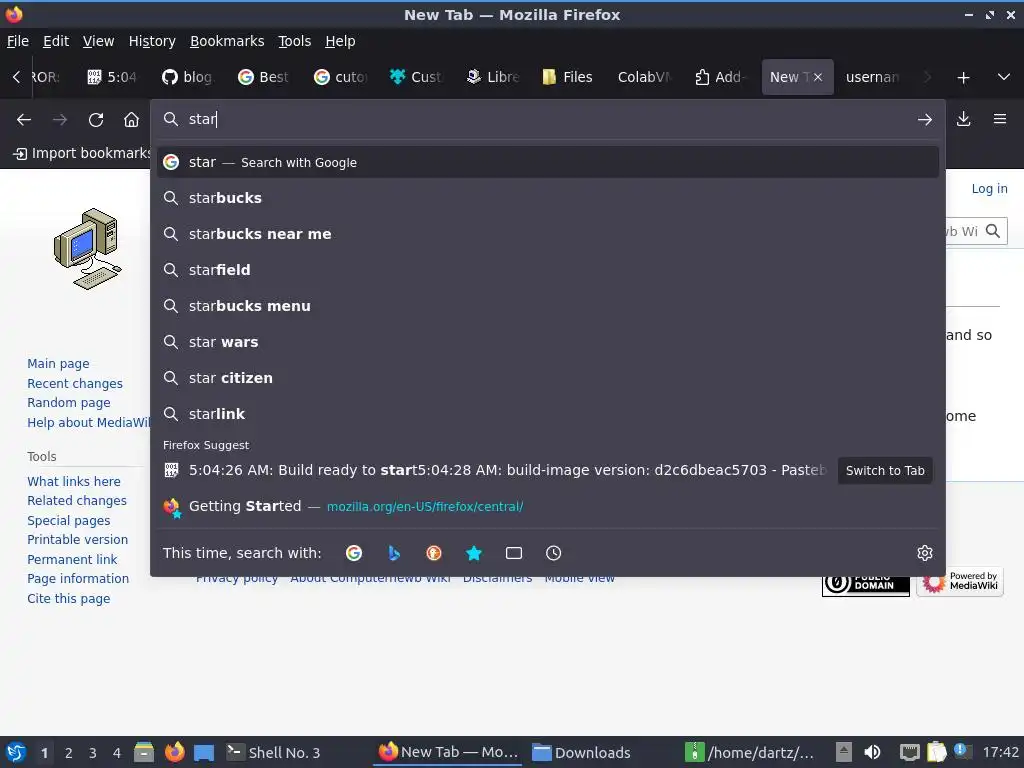Switch to the Add- extensions tab

[721, 77]
